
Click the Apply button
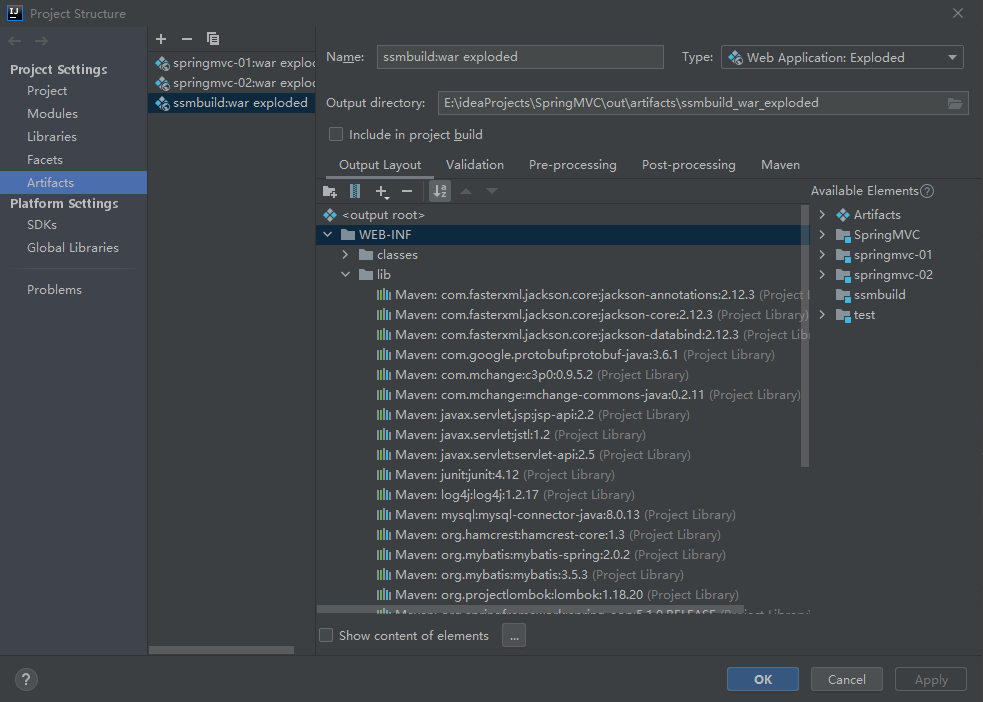931,679
